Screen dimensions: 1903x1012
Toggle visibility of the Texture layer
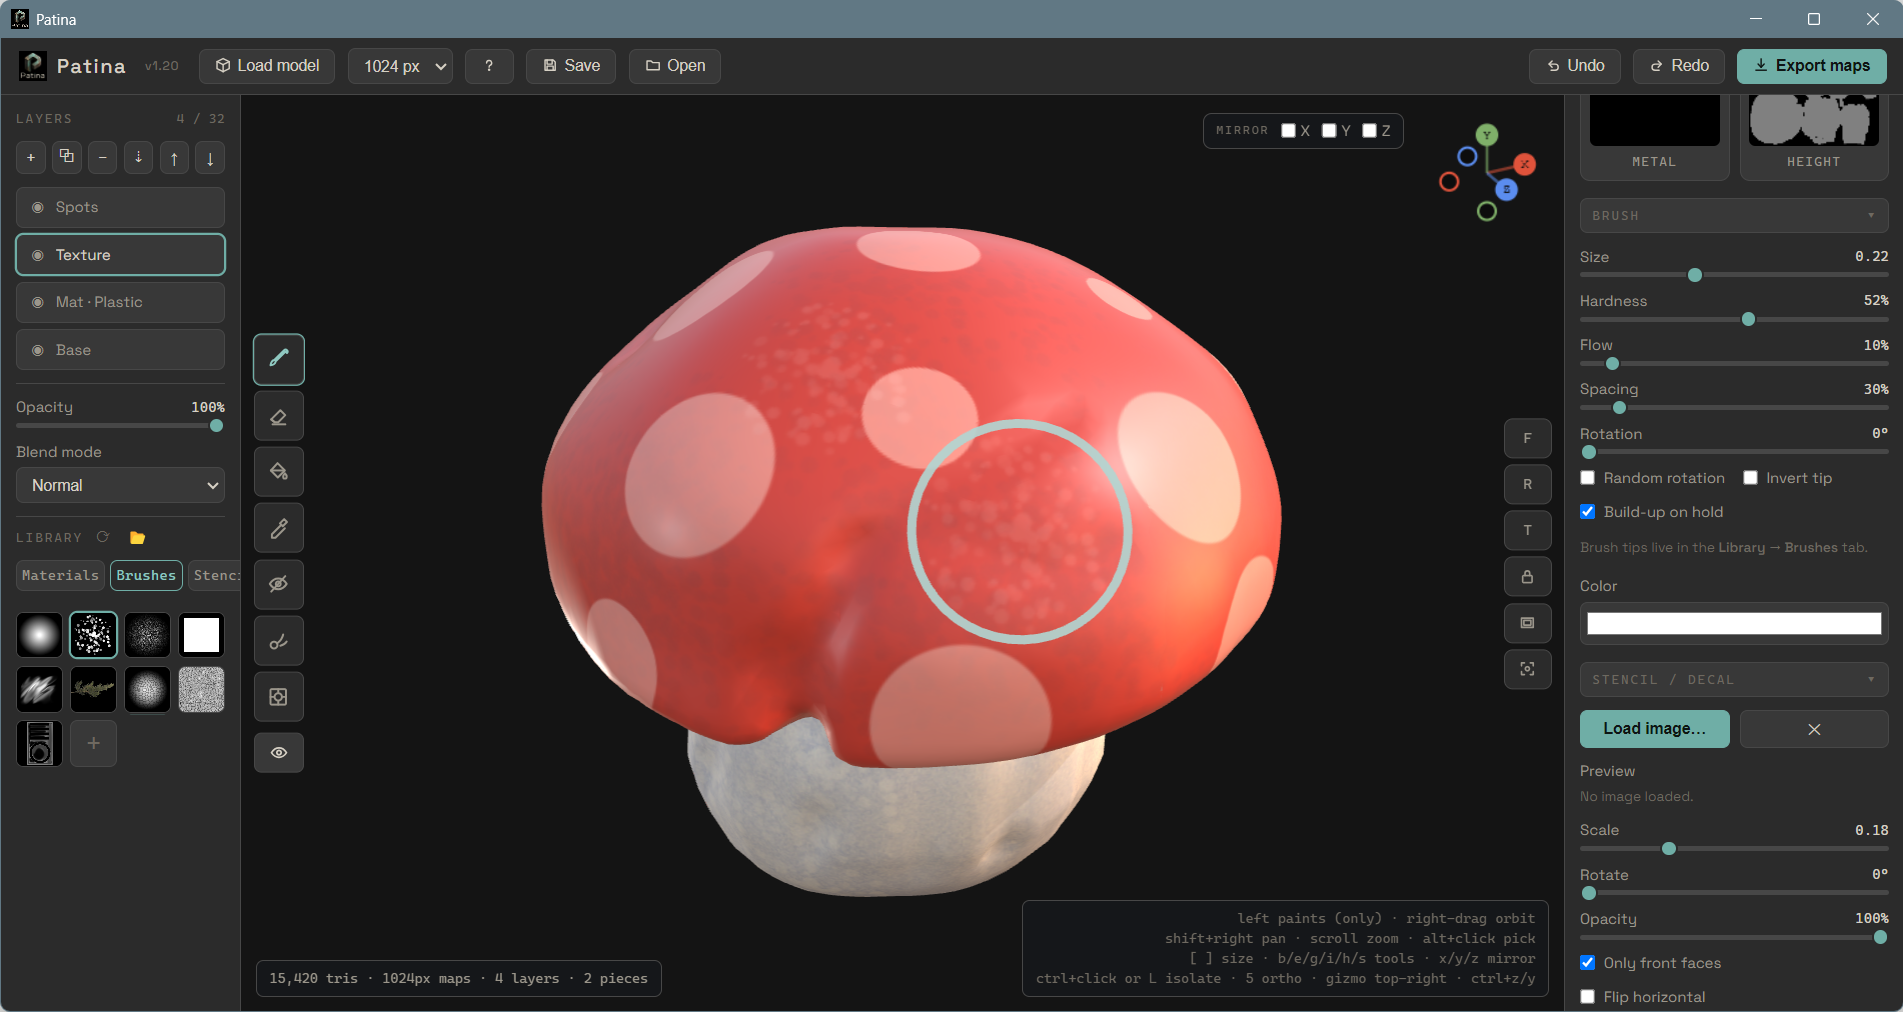coord(38,255)
